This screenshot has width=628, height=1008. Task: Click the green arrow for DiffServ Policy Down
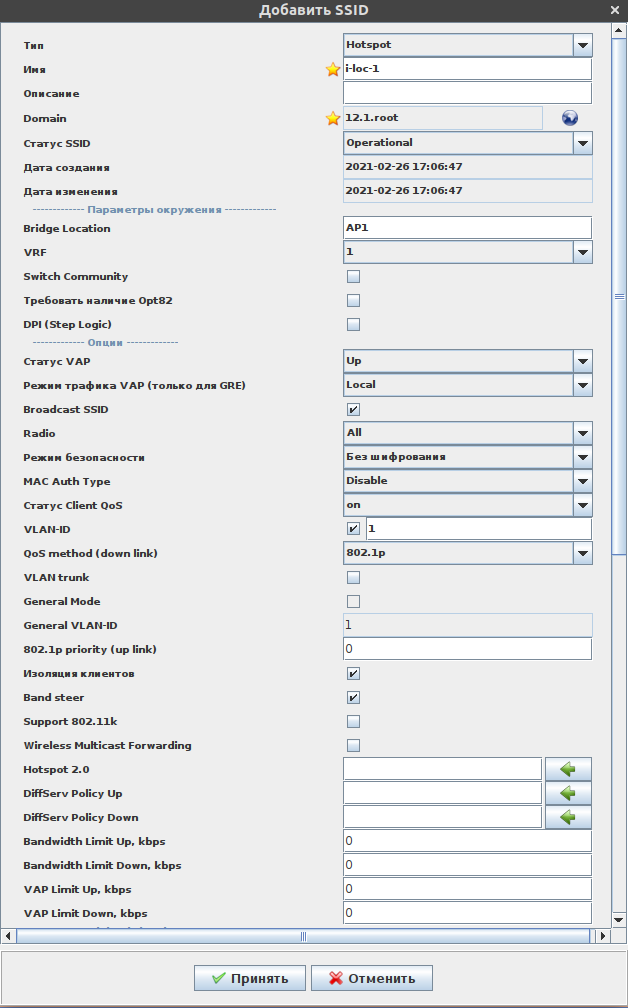tap(568, 817)
